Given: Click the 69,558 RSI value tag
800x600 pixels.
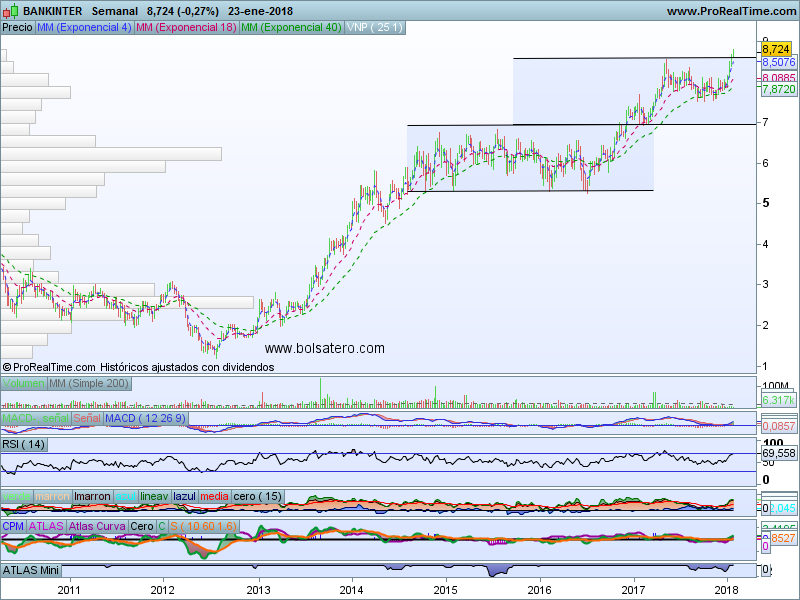Looking at the screenshot, I should (779, 453).
